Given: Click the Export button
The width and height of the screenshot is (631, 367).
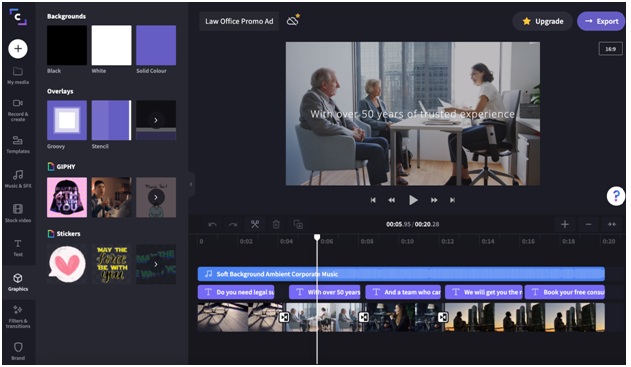Looking at the screenshot, I should [601, 21].
